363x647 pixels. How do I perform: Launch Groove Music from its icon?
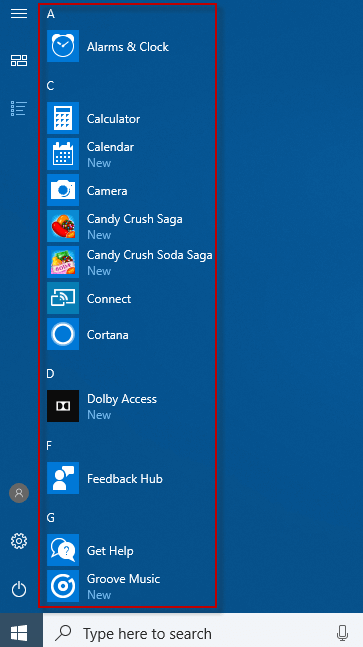63,586
